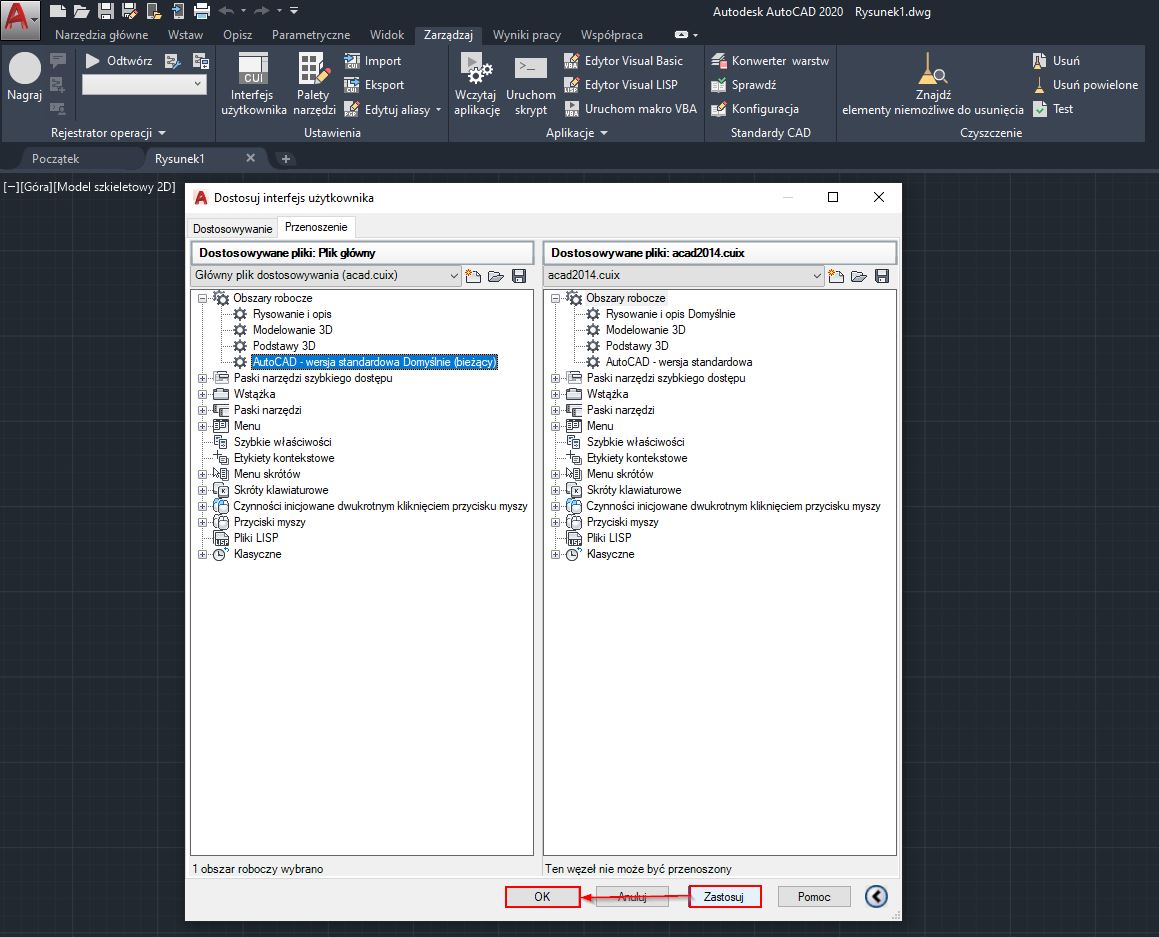Select Rysowanie i opis Domyślnie in right tree
This screenshot has width=1159, height=937.
(x=670, y=314)
